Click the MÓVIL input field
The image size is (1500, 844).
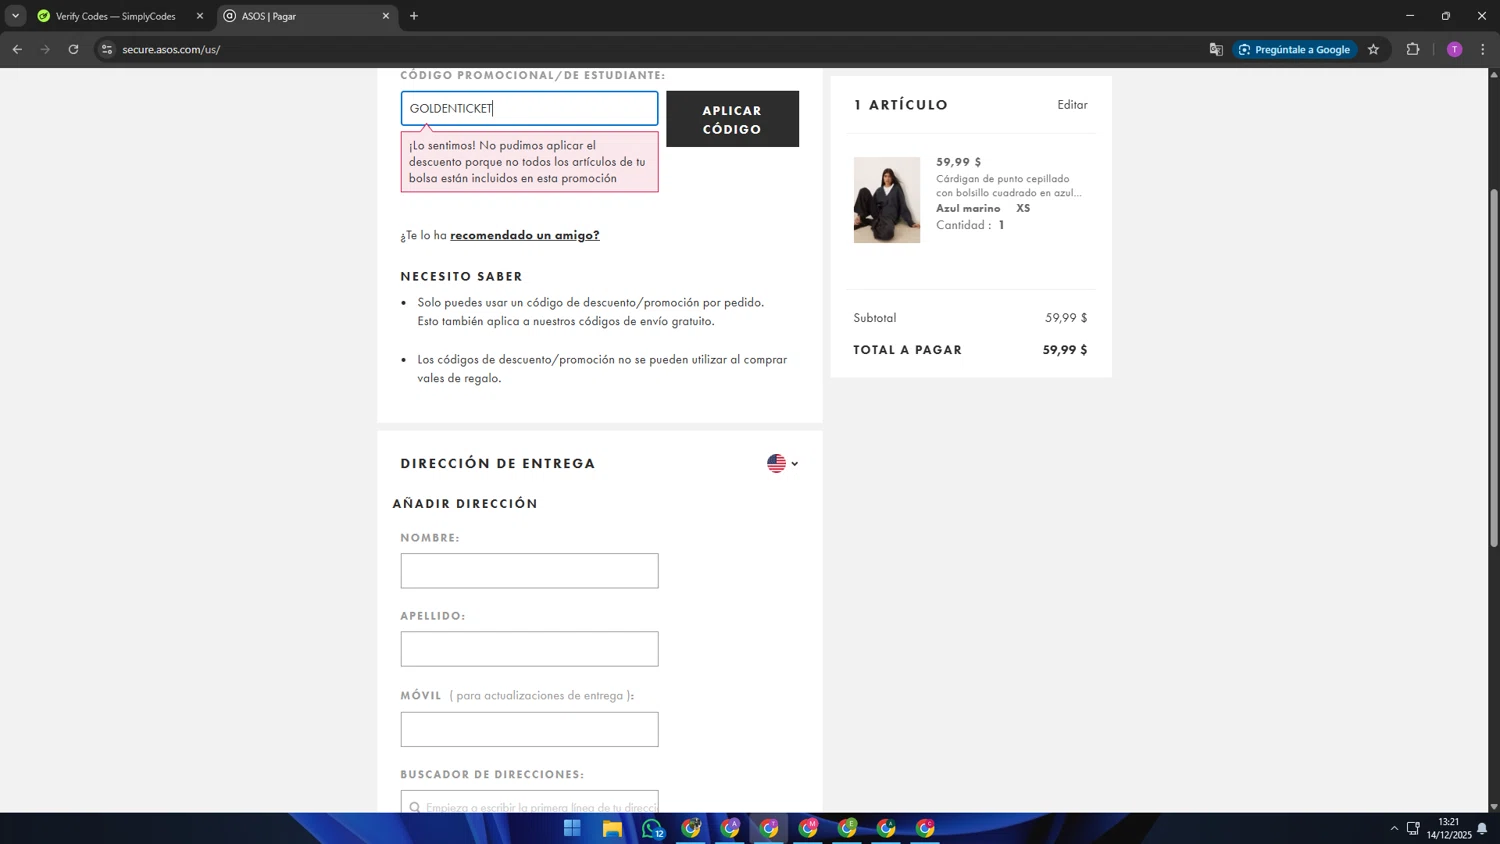click(x=529, y=729)
